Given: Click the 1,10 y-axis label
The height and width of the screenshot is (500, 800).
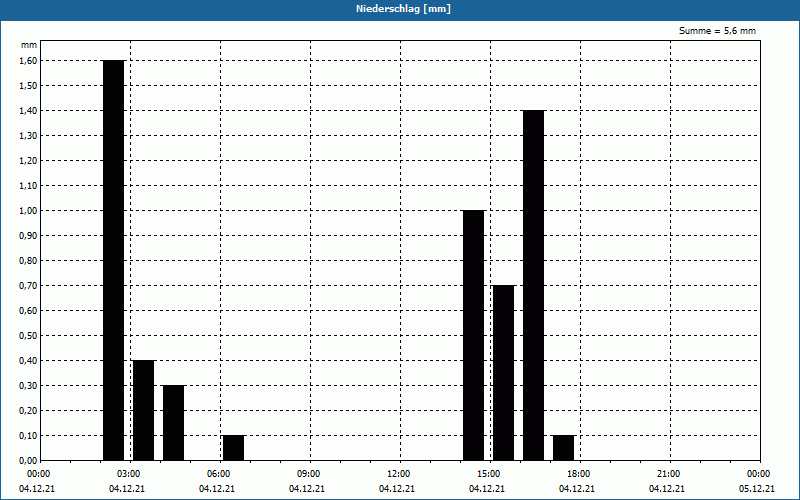Looking at the screenshot, I should point(28,185).
